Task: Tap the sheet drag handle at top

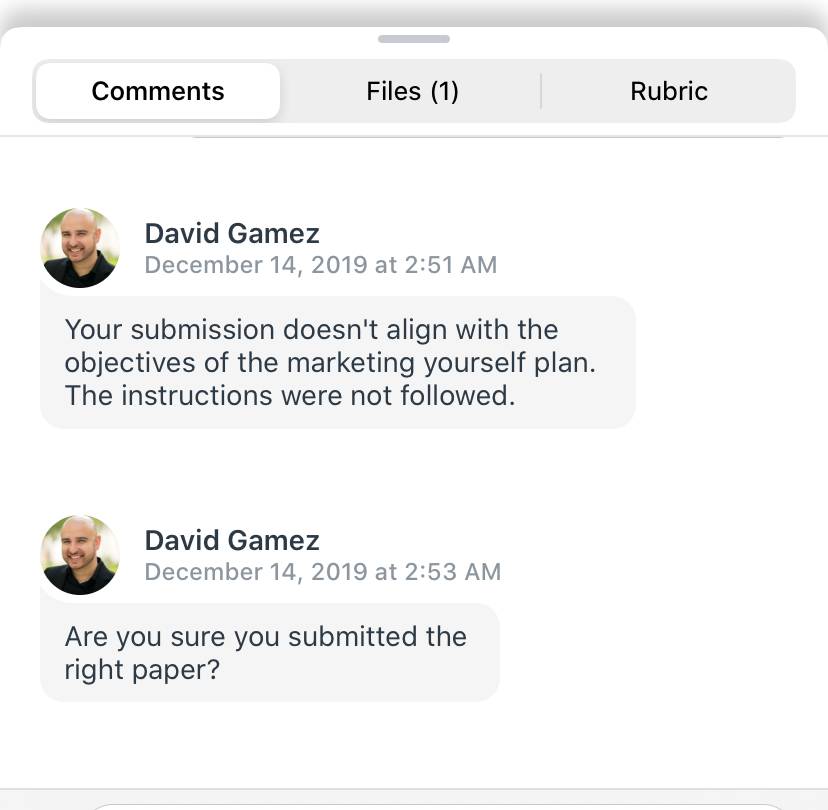Action: click(x=413, y=39)
